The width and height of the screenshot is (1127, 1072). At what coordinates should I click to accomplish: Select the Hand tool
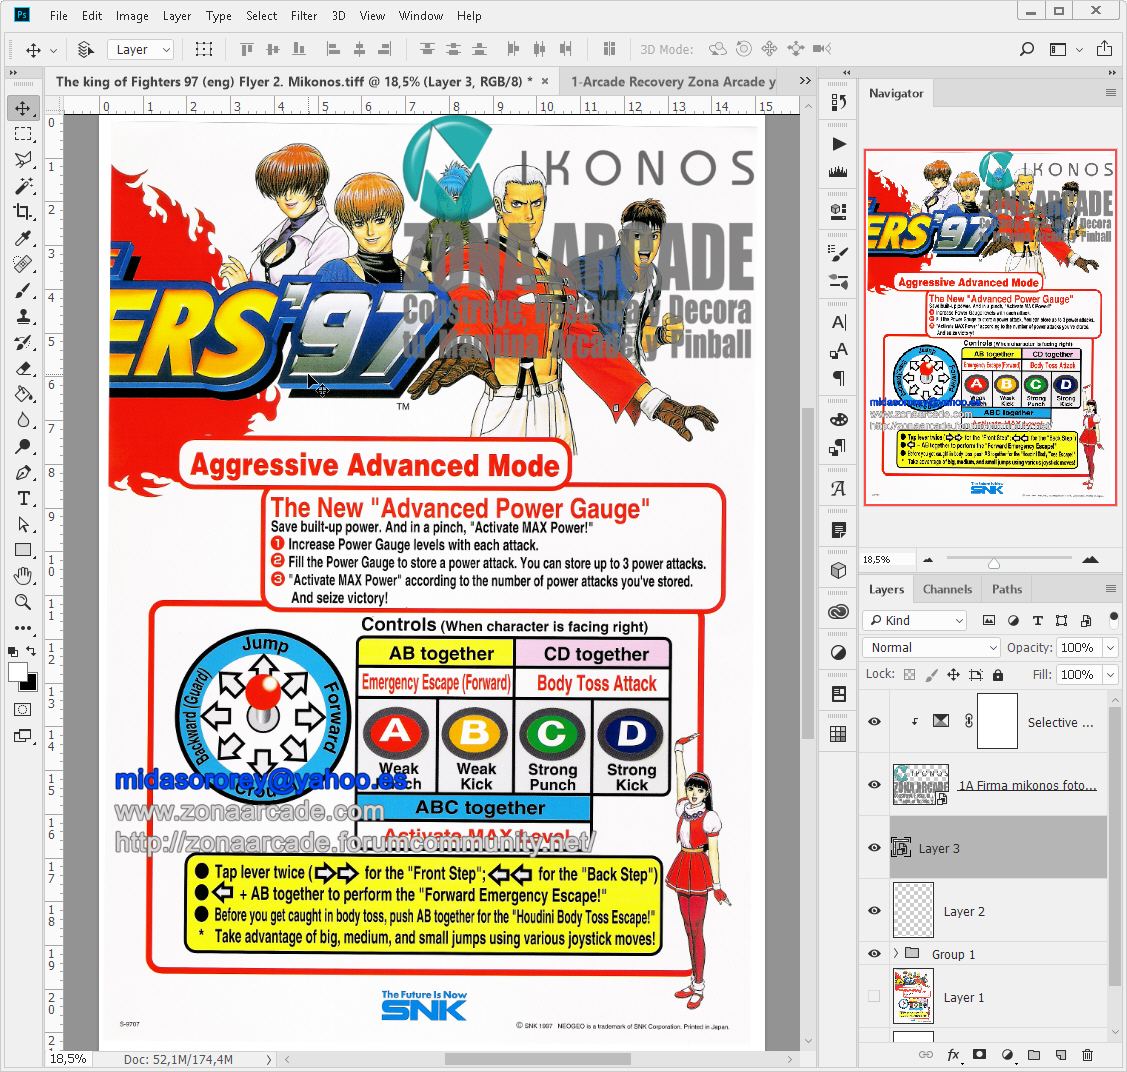pos(23,576)
